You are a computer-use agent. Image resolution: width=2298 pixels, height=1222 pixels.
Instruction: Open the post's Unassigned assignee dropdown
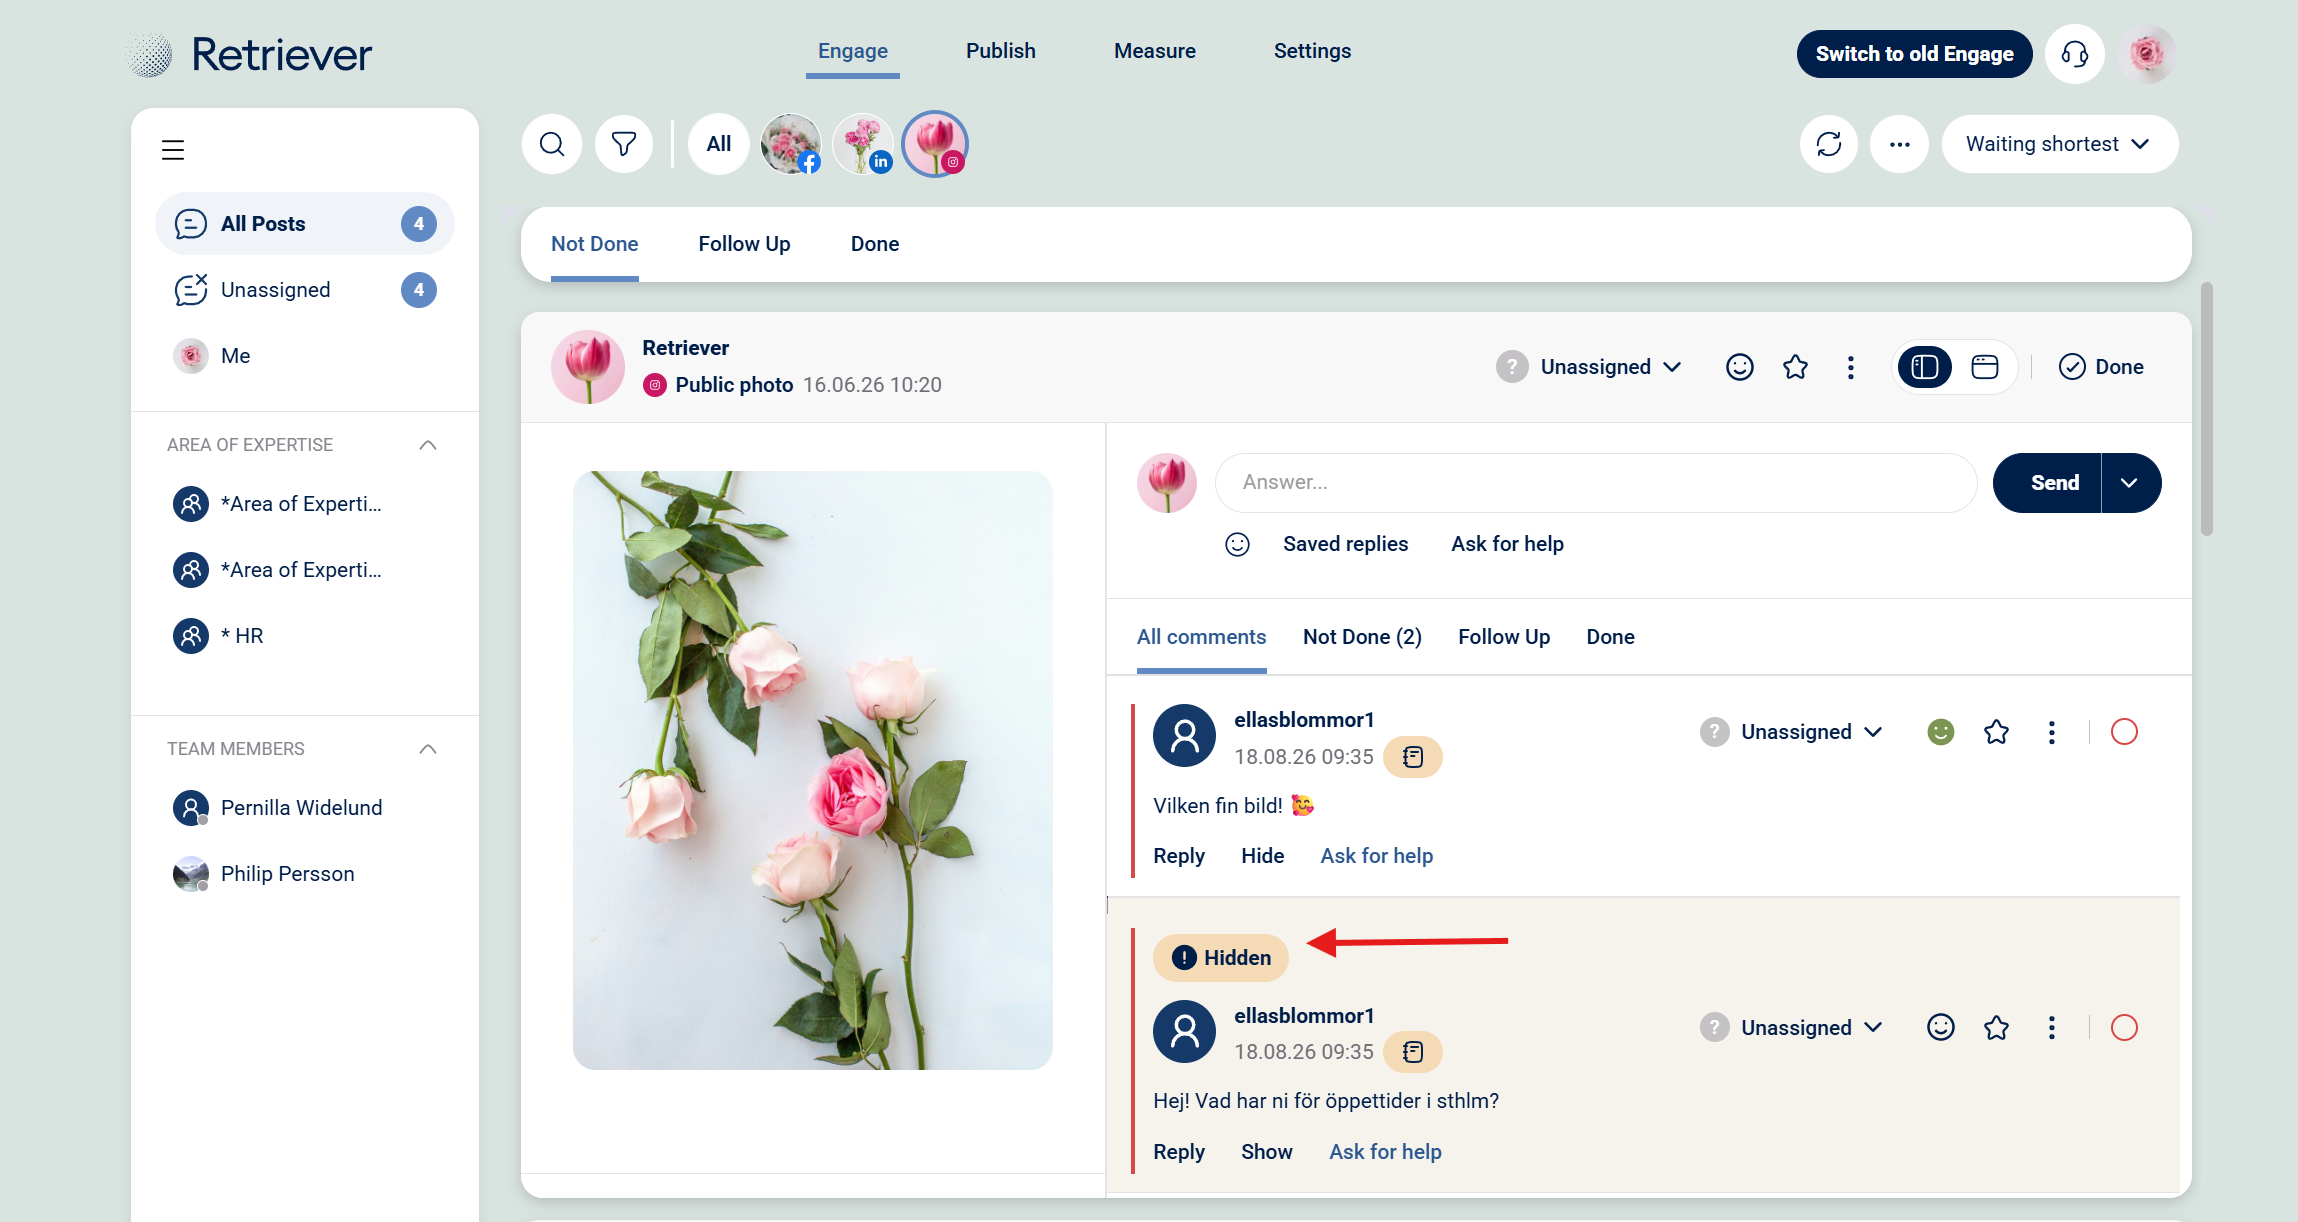point(1590,367)
